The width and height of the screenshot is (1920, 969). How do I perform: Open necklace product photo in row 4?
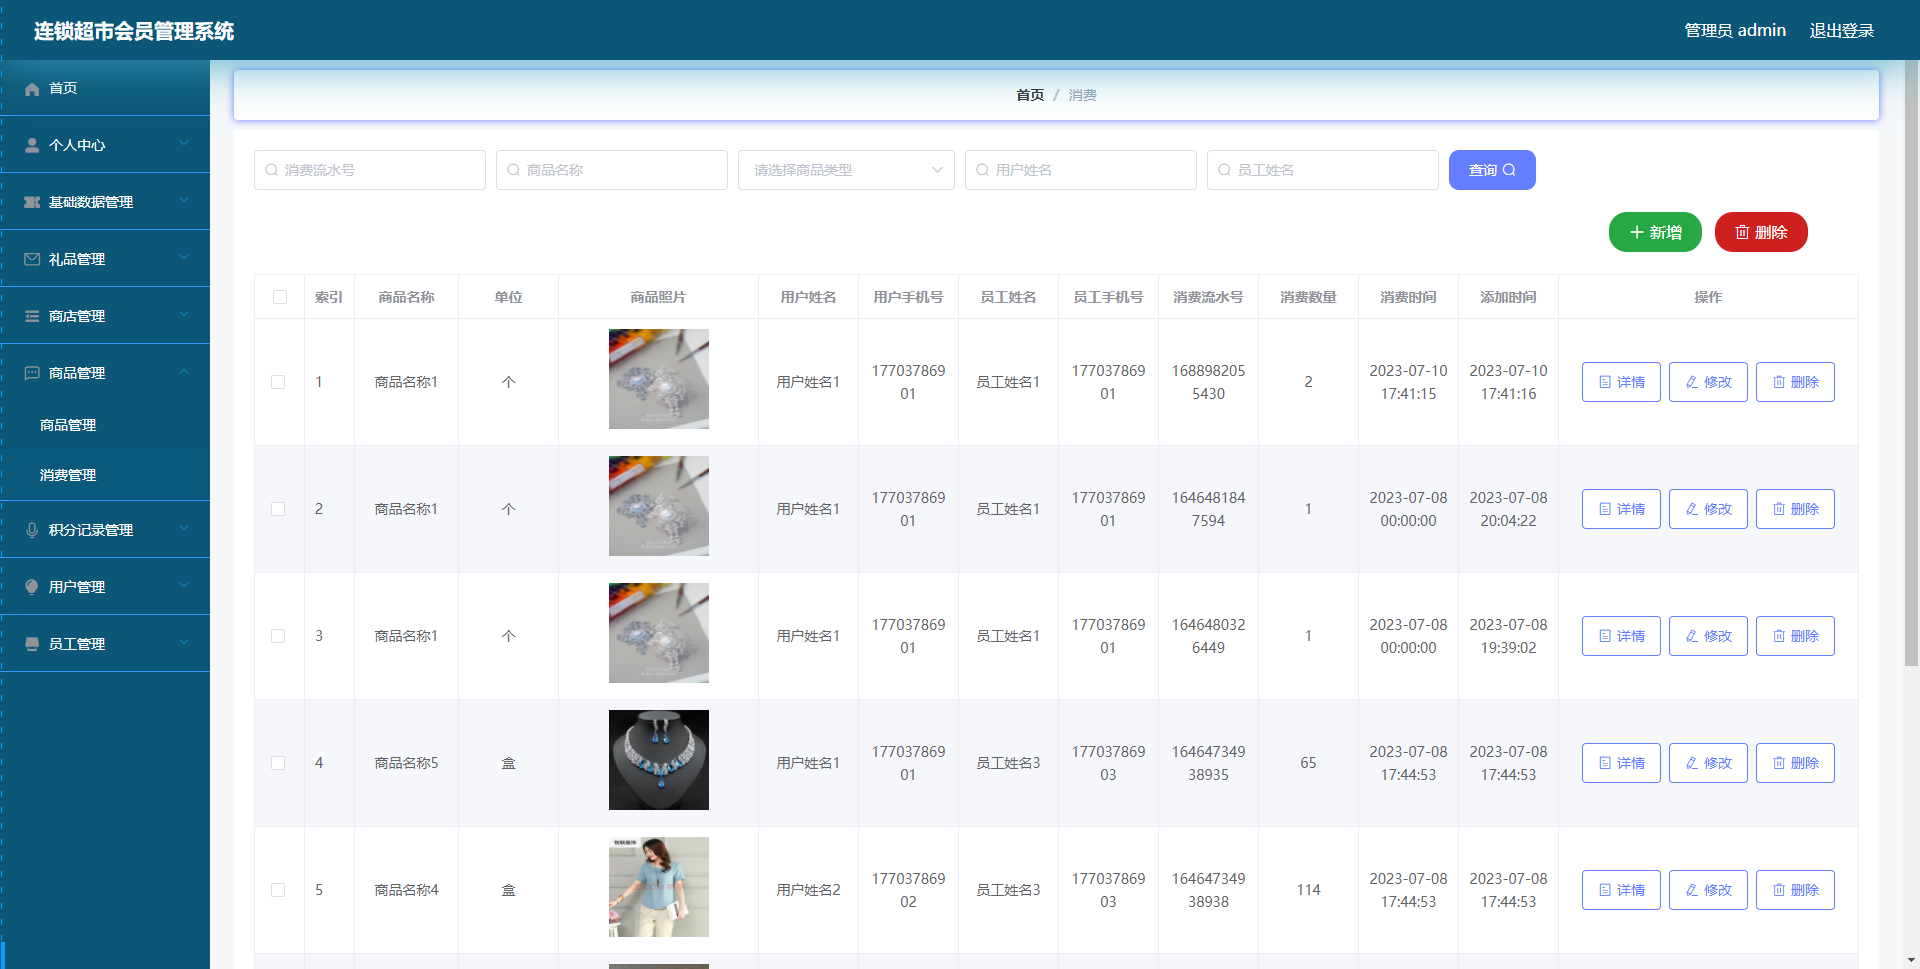pyautogui.click(x=659, y=761)
